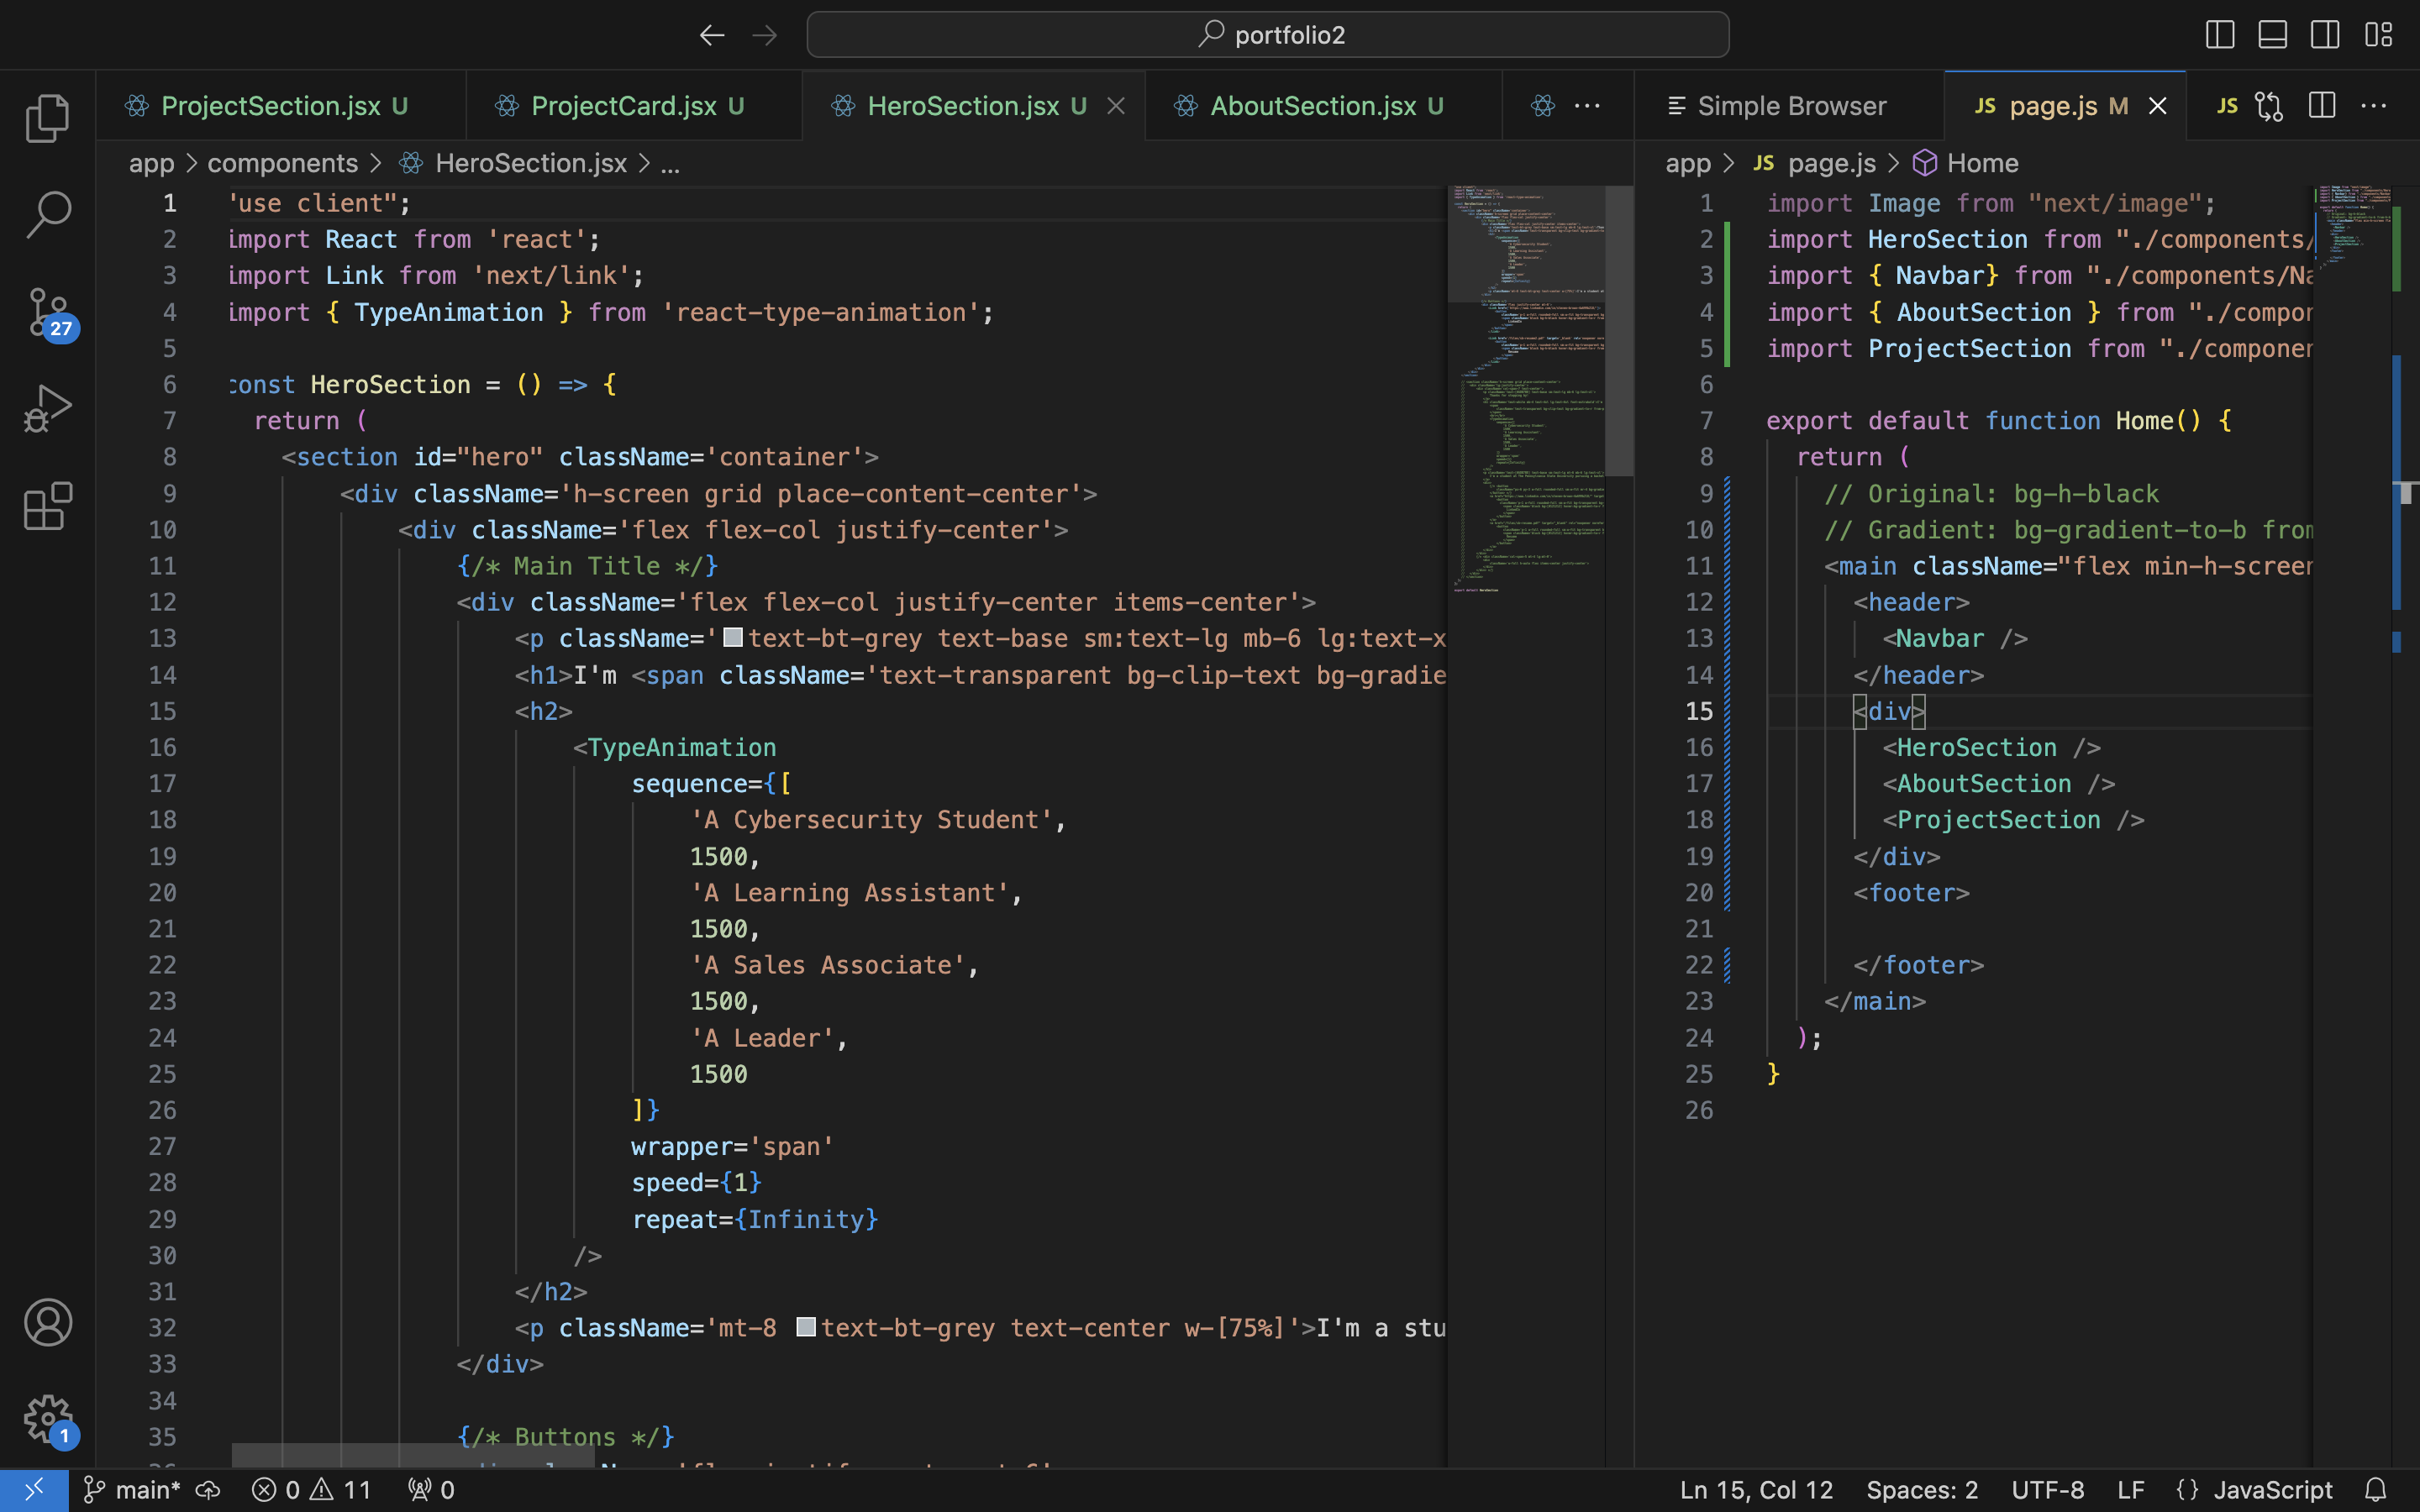The width and height of the screenshot is (2420, 1512).
Task: Open the Explorer sidebar icon
Action: point(46,117)
